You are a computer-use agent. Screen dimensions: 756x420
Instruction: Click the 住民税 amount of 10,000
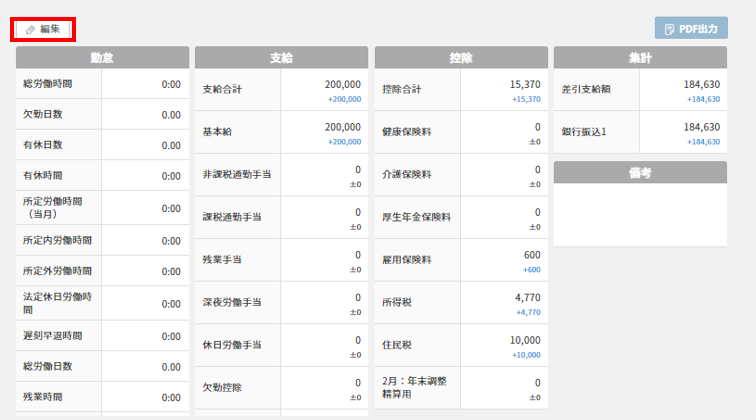(x=524, y=340)
